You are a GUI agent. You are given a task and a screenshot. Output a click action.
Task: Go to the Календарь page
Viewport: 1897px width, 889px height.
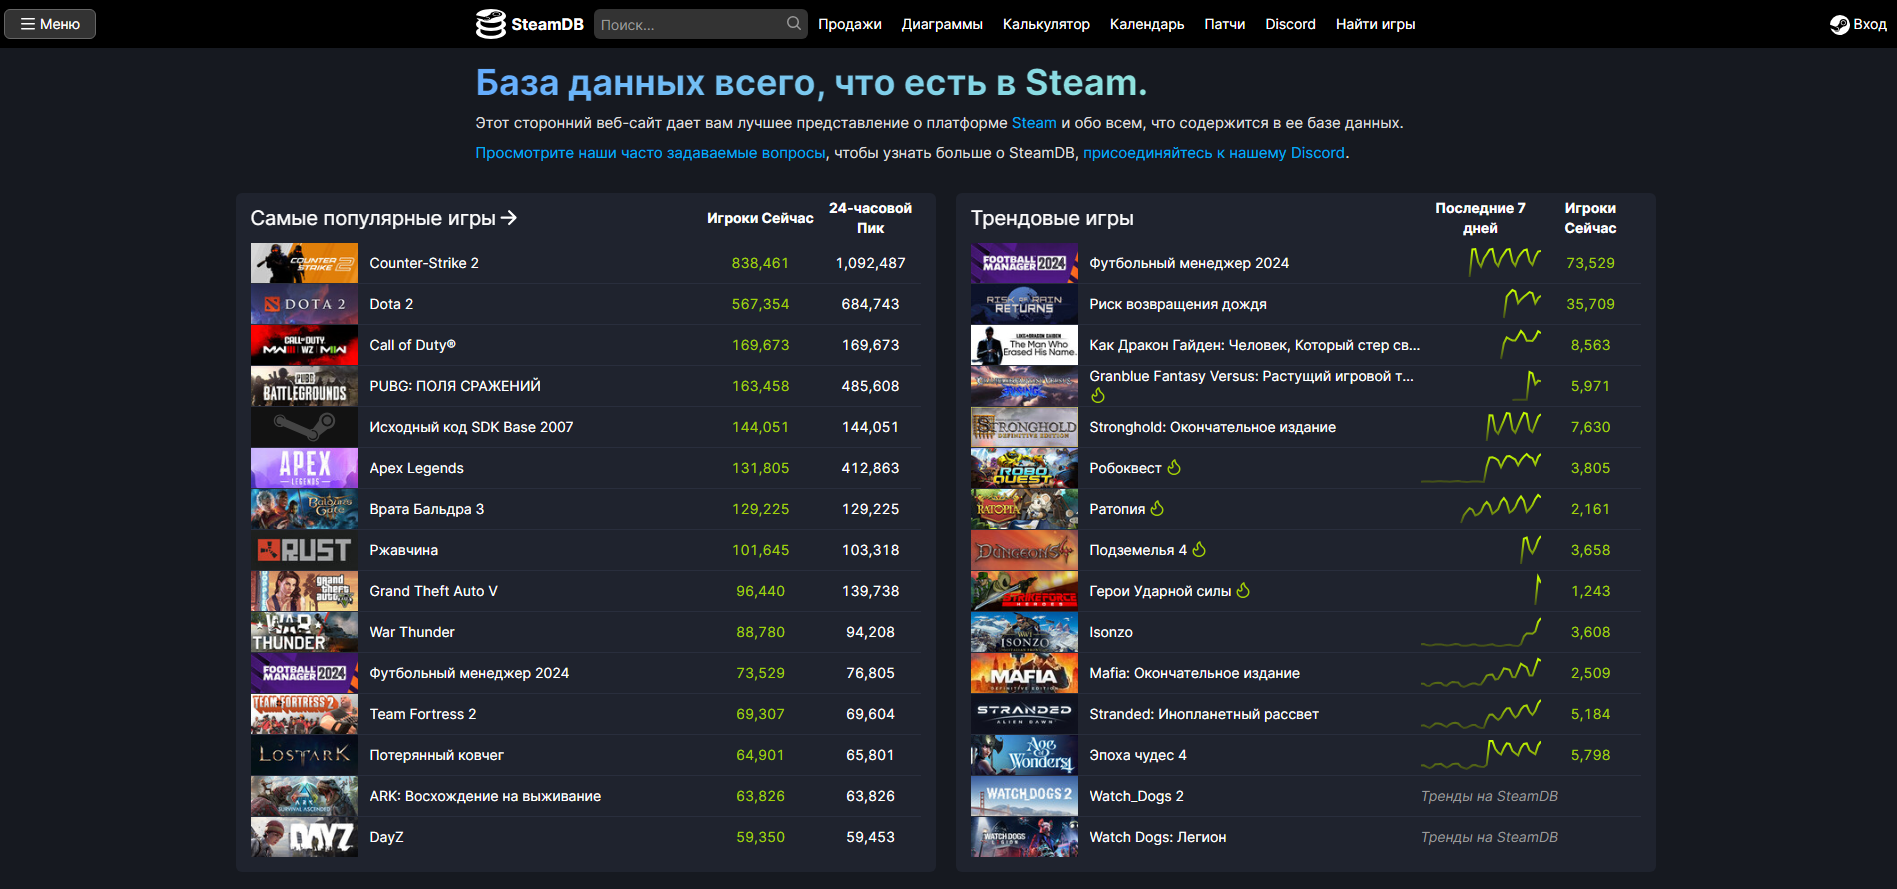(1147, 24)
